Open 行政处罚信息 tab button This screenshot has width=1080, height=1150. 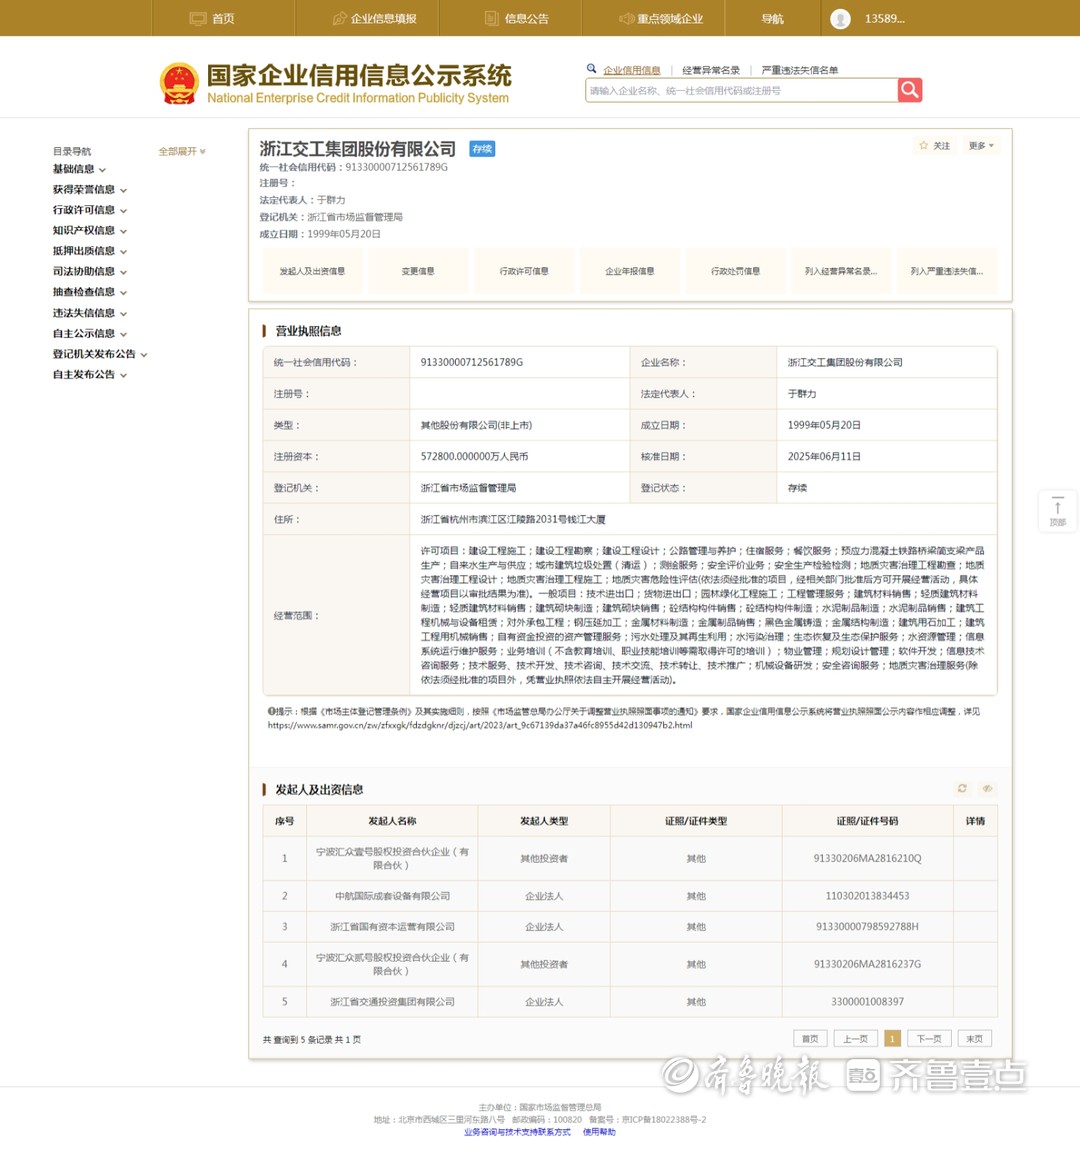(735, 271)
